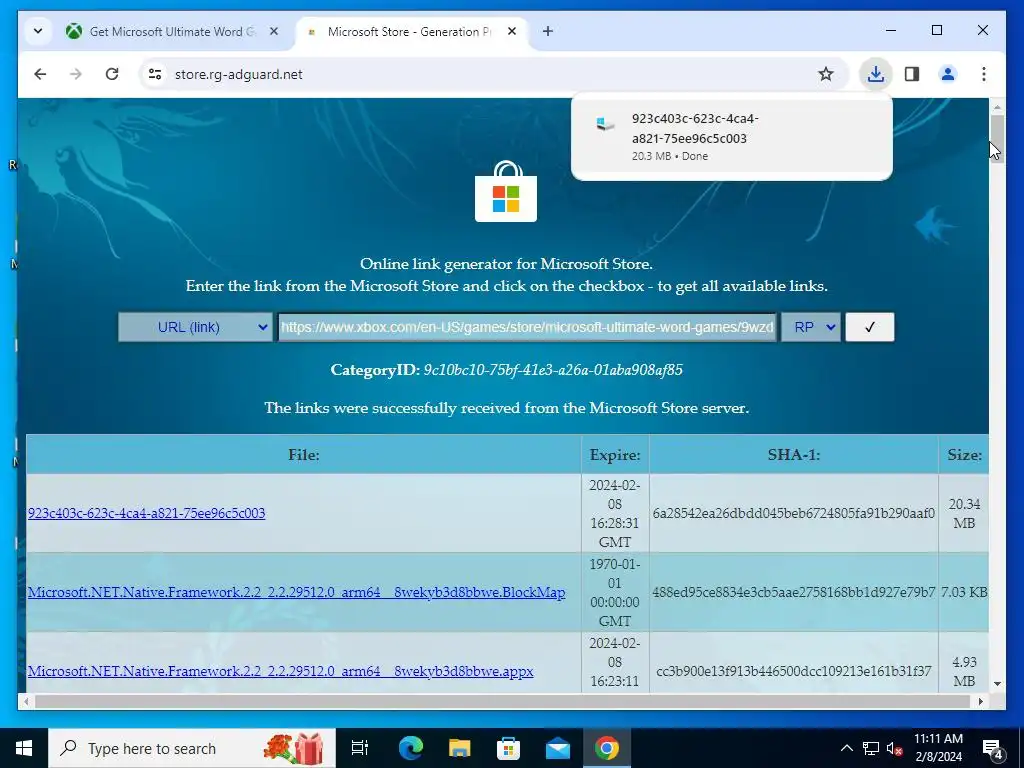Screen dimensions: 1024x768
Task: Close the Get Microsoft Ultimate Word tab
Action: click(274, 31)
